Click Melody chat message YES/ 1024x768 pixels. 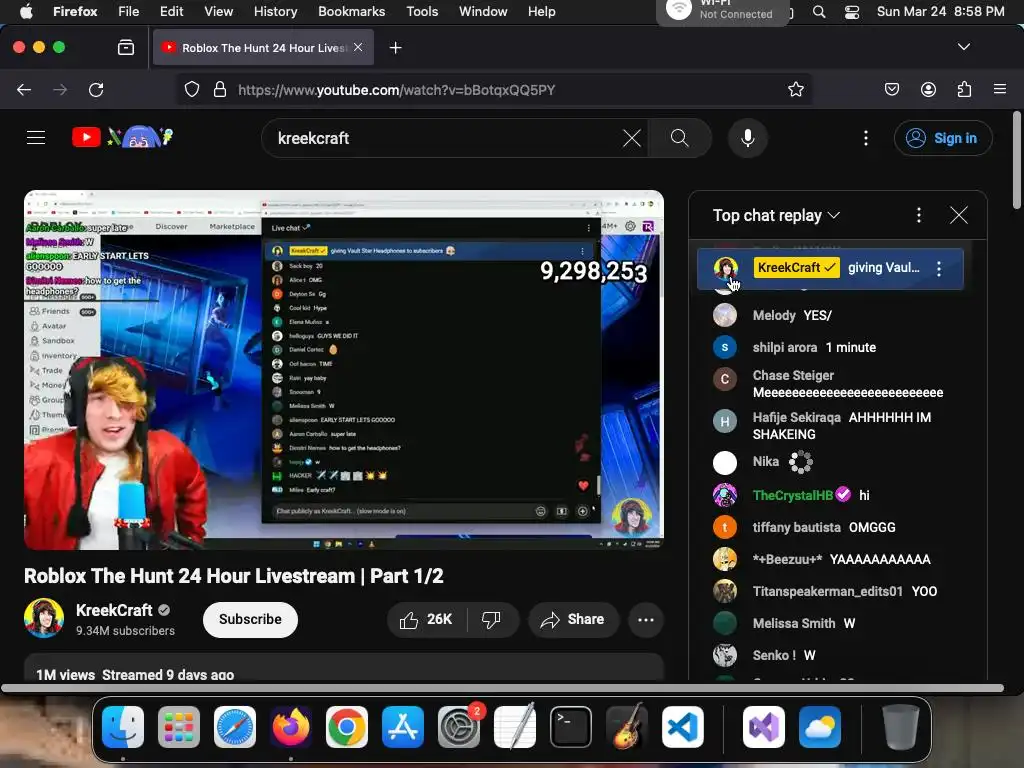(818, 315)
